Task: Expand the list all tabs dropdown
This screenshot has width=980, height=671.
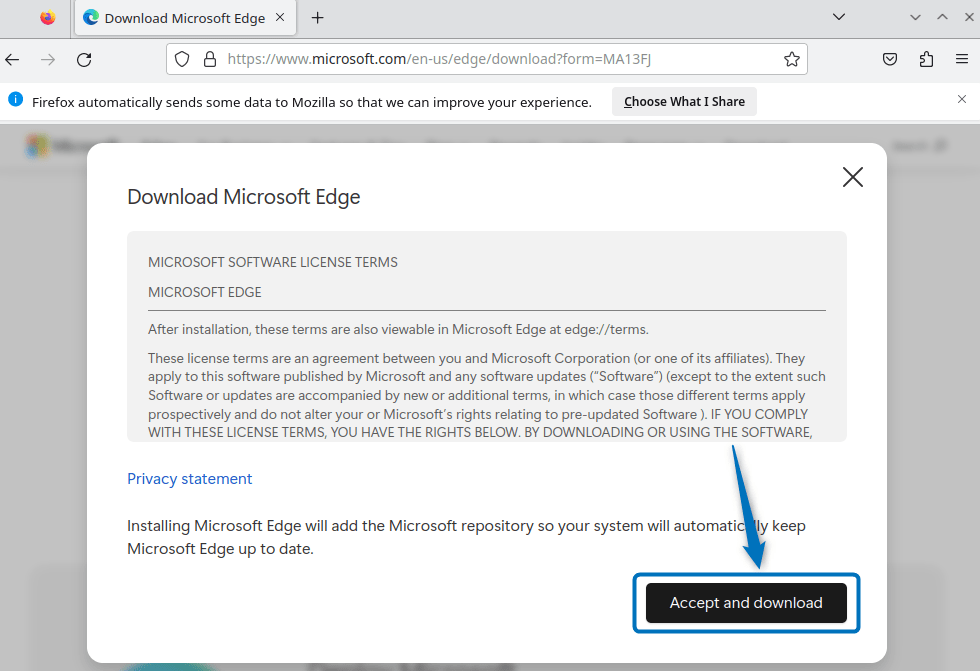Action: [x=839, y=17]
